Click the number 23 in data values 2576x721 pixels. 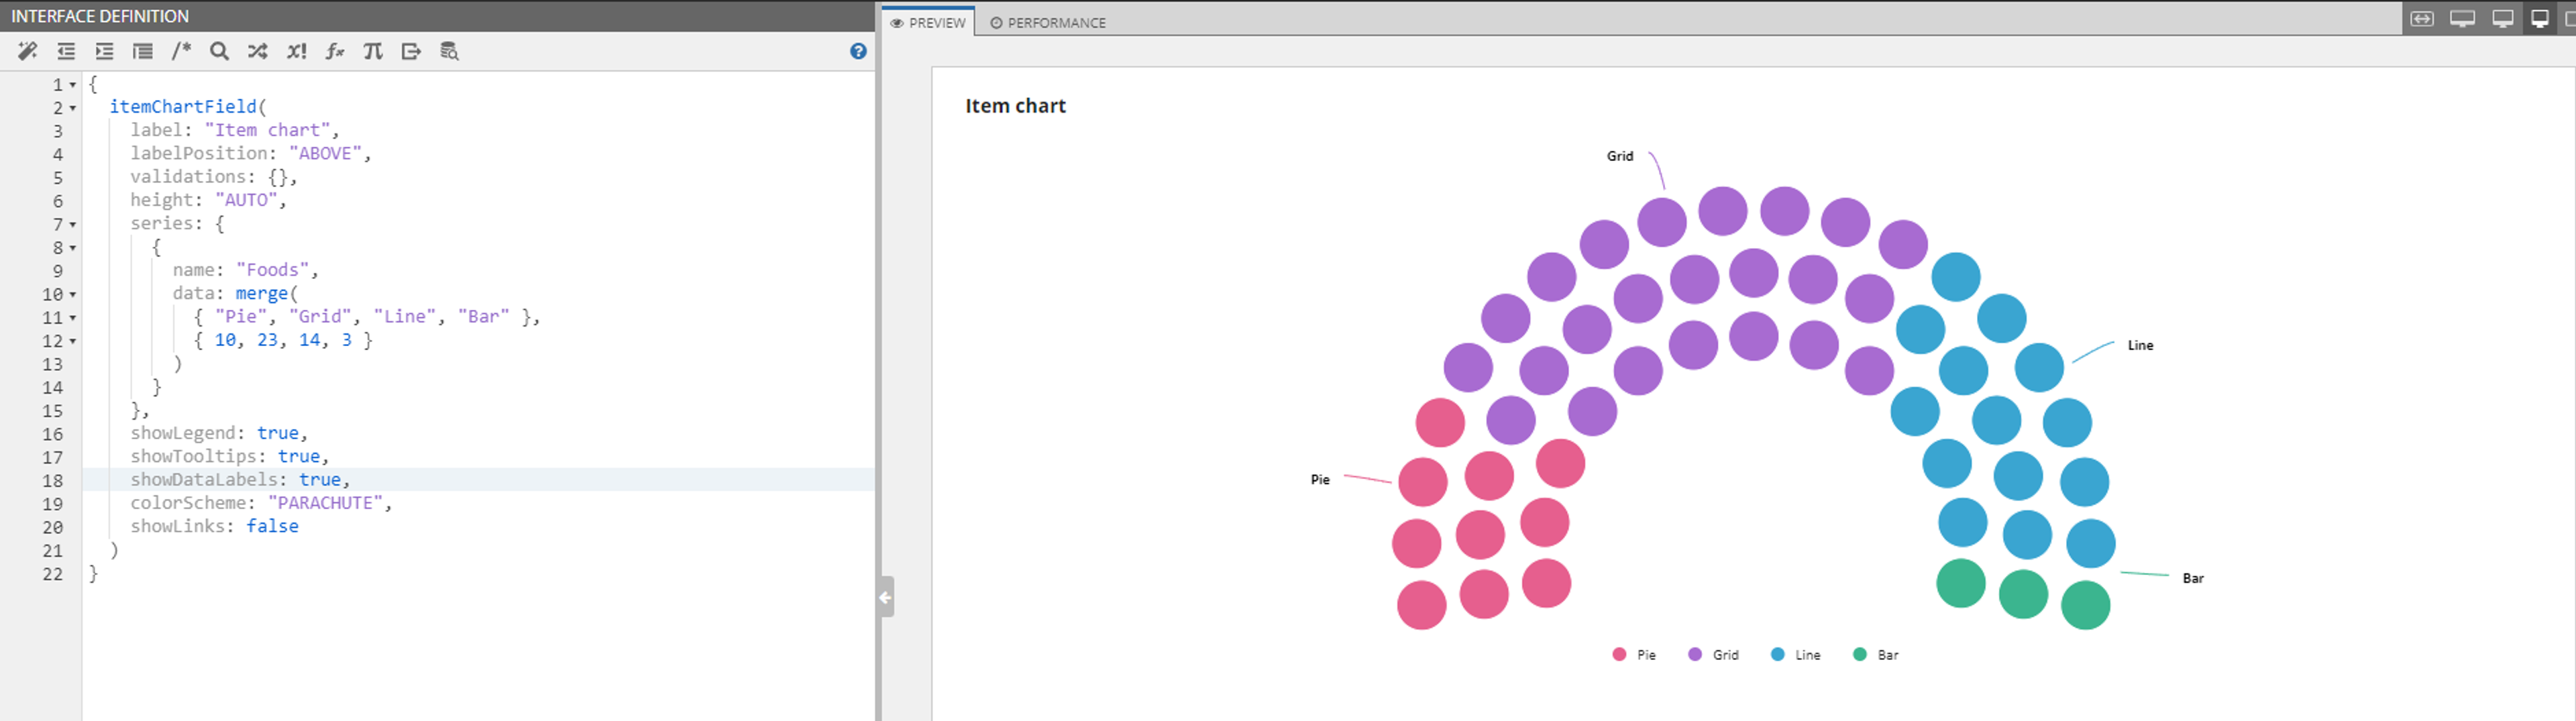tap(267, 340)
